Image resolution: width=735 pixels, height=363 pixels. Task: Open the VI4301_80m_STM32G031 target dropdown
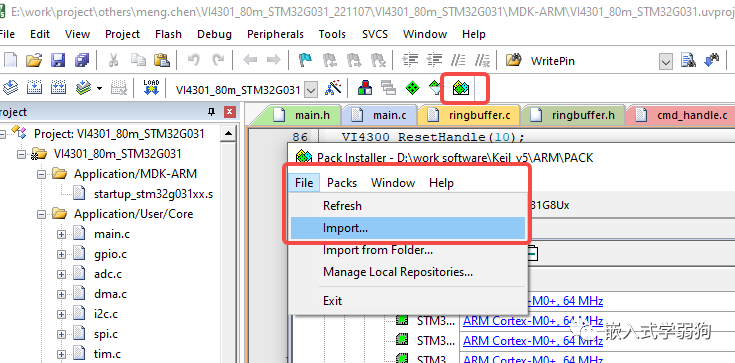pyautogui.click(x=311, y=89)
